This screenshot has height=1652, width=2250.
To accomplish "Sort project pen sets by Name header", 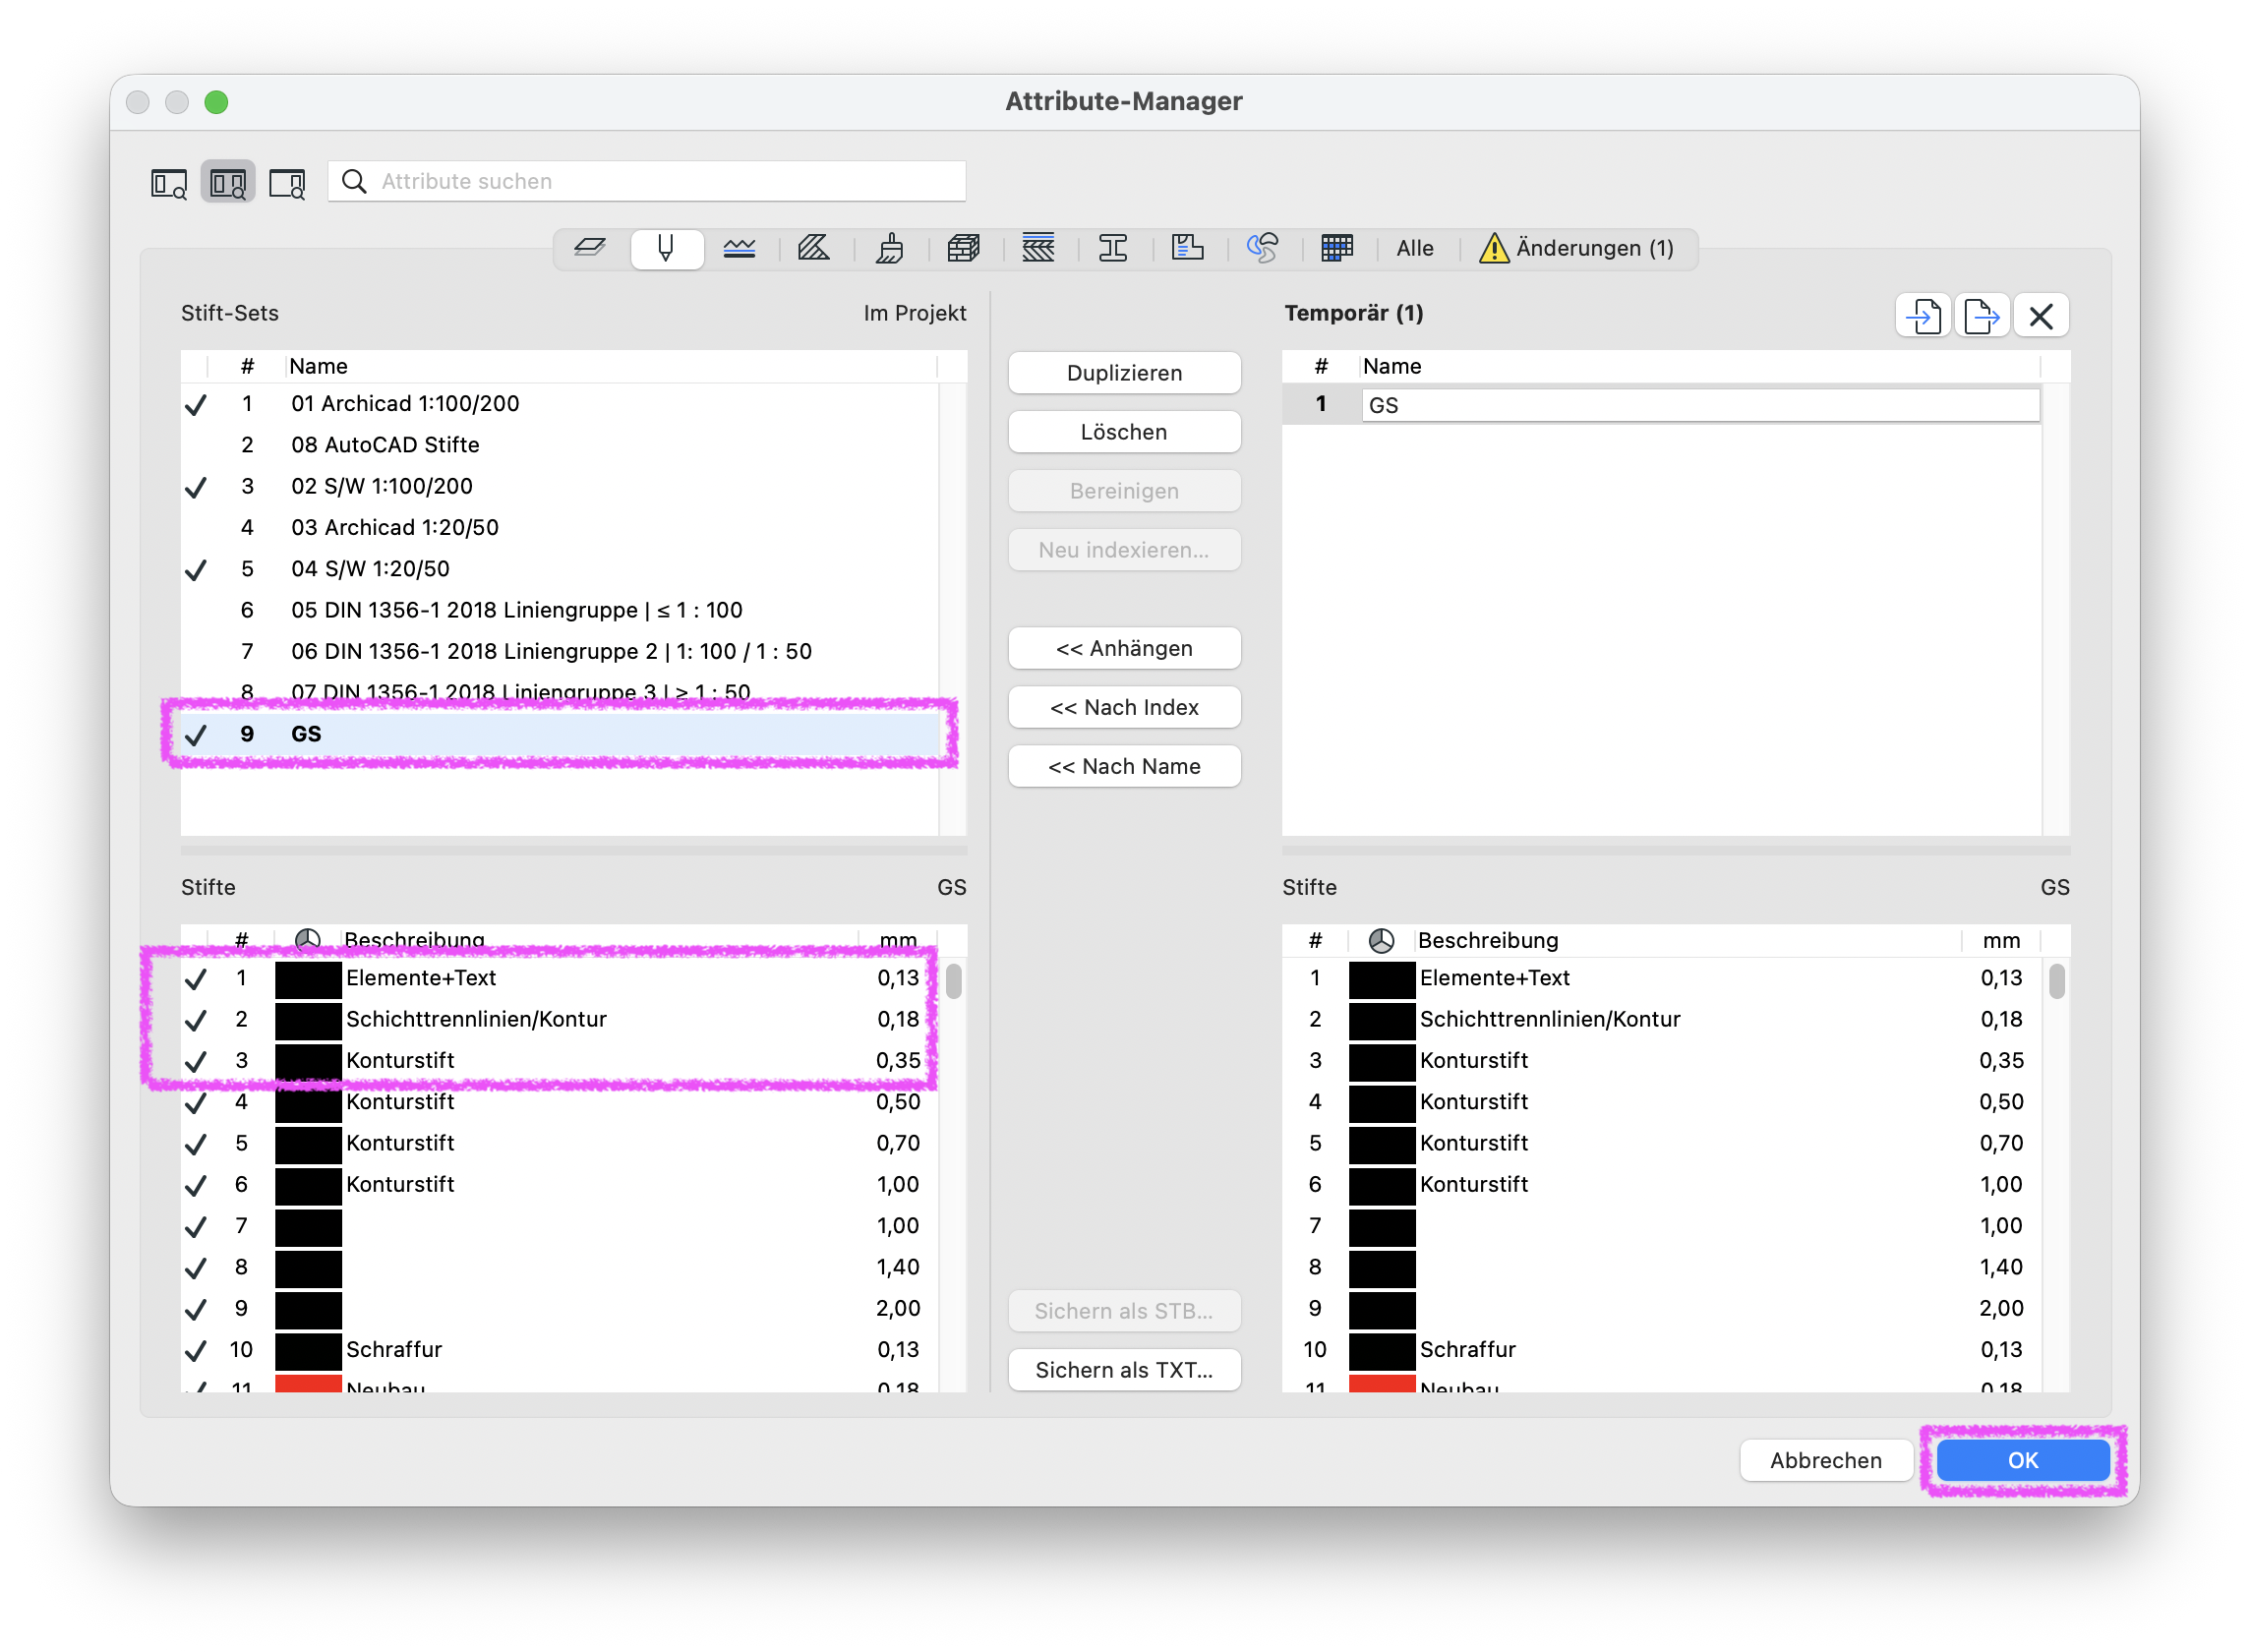I will click(x=611, y=366).
